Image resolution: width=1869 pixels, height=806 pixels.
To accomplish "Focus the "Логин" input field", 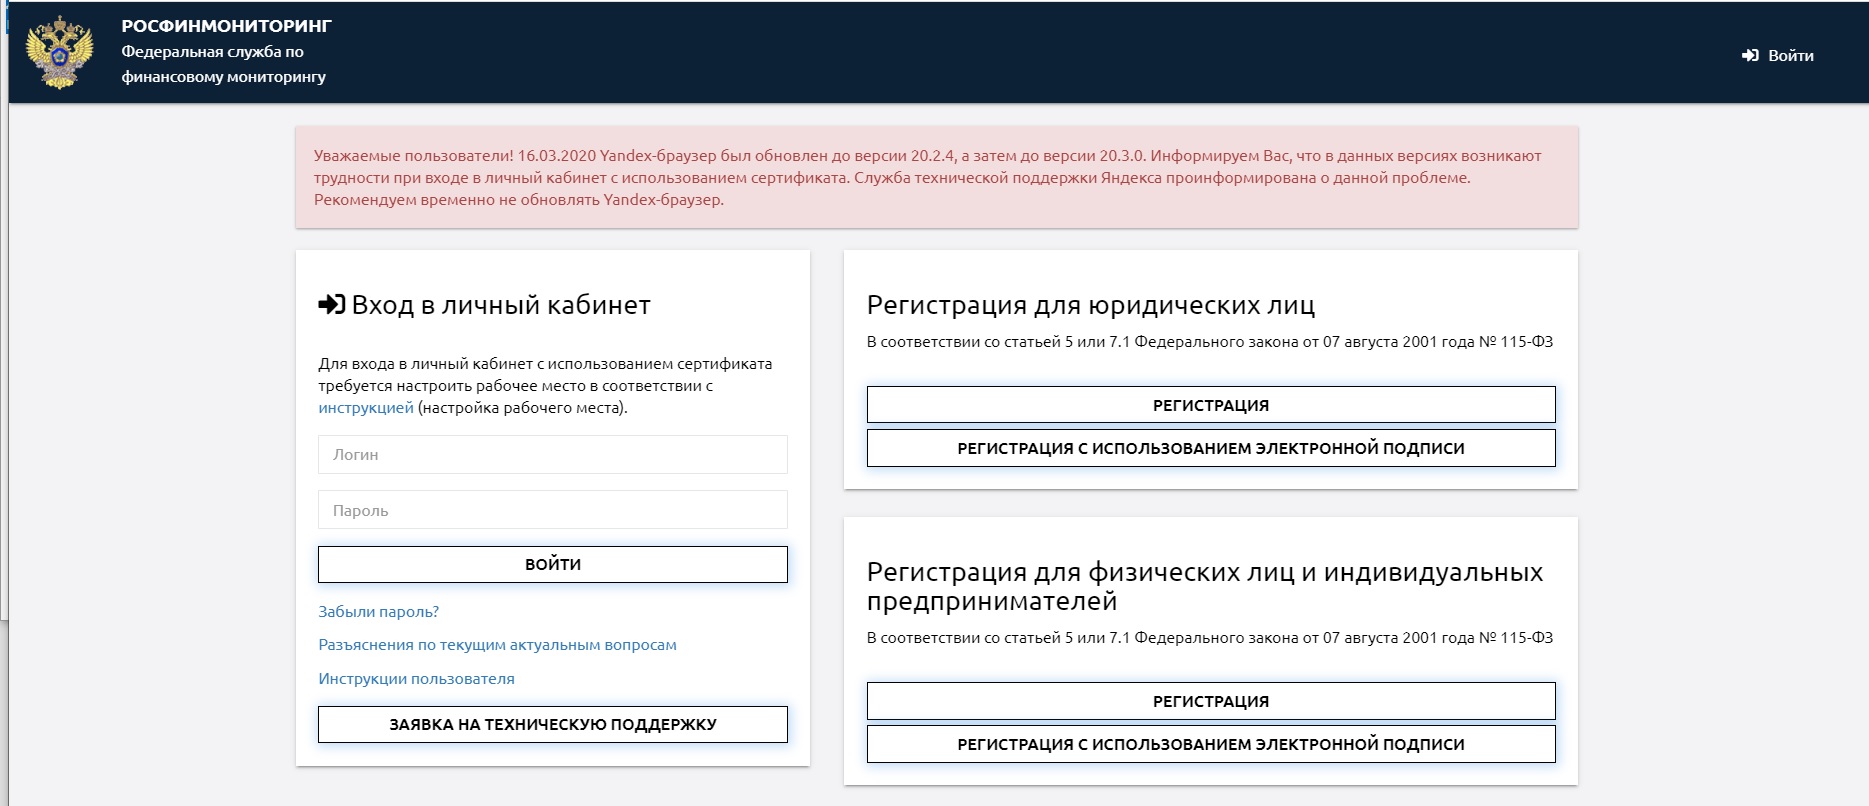I will pos(553,454).
